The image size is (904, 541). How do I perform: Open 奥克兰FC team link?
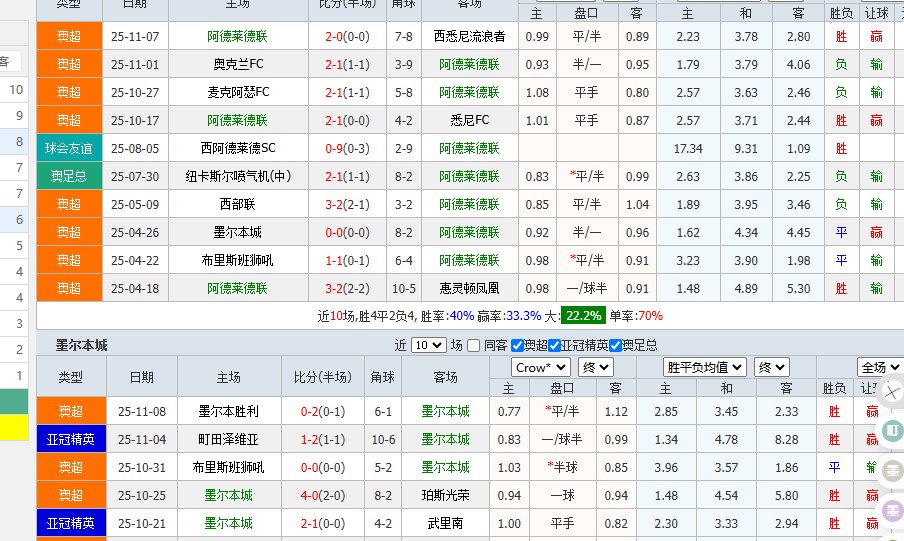coord(238,64)
